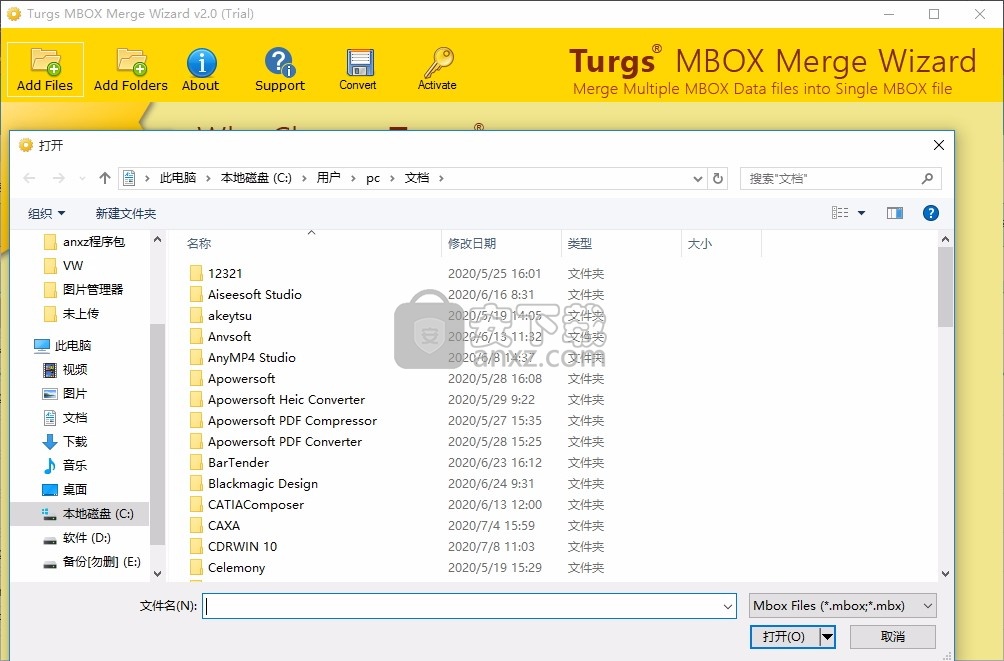Click the 取消 button
Screen dimensions: 1004x661
(893, 637)
